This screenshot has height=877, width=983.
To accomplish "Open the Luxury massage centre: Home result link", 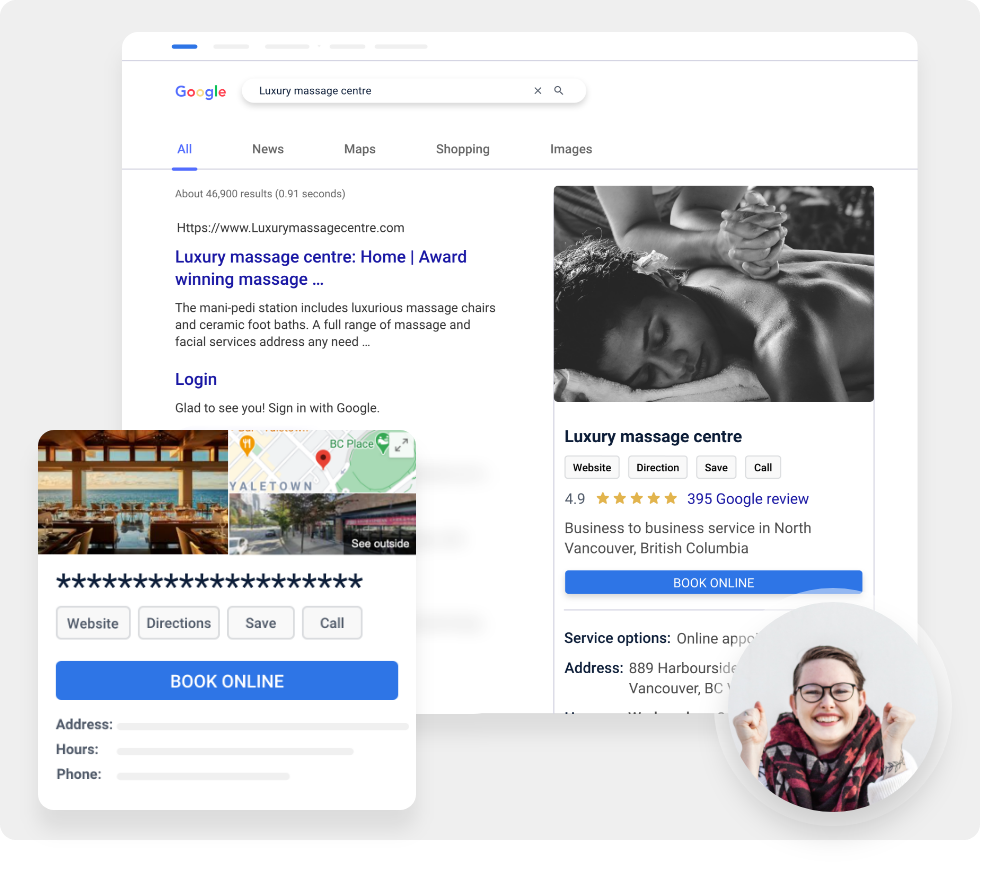I will point(320,268).
